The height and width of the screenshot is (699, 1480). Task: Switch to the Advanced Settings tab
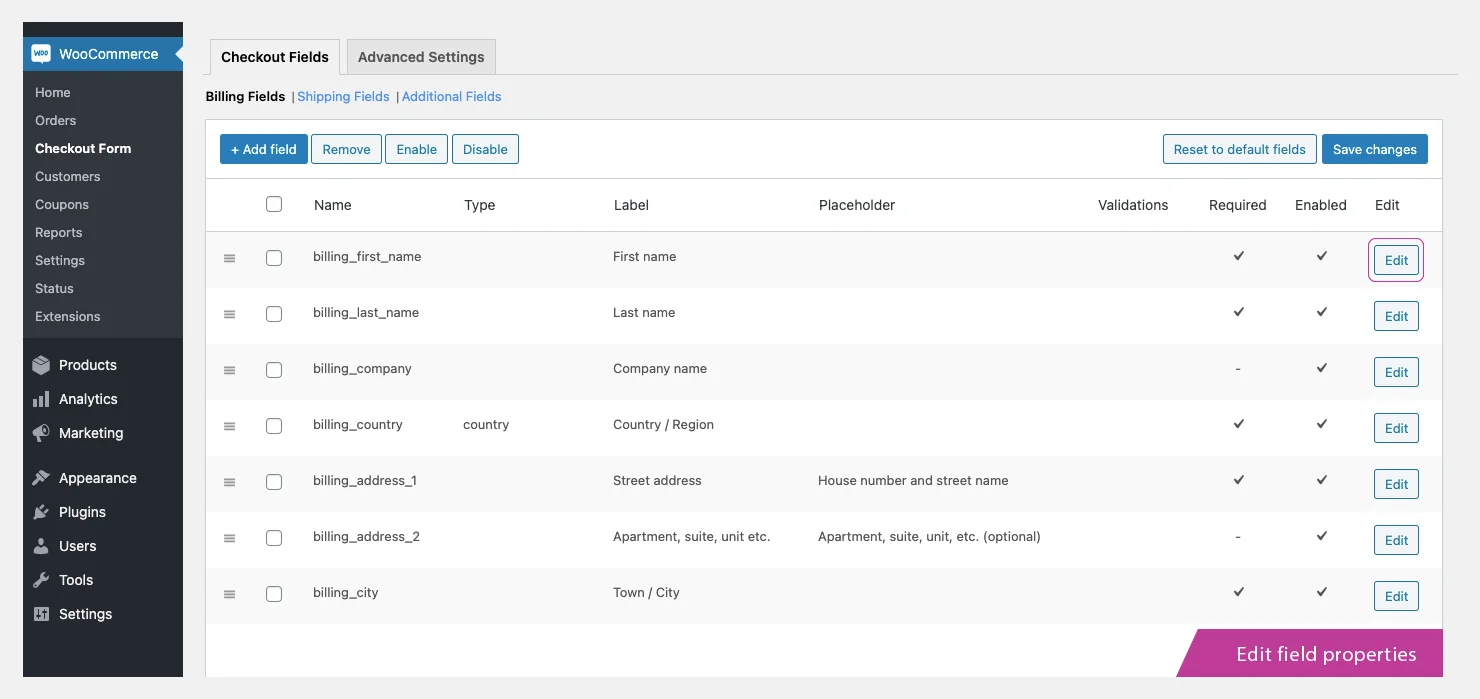(420, 57)
